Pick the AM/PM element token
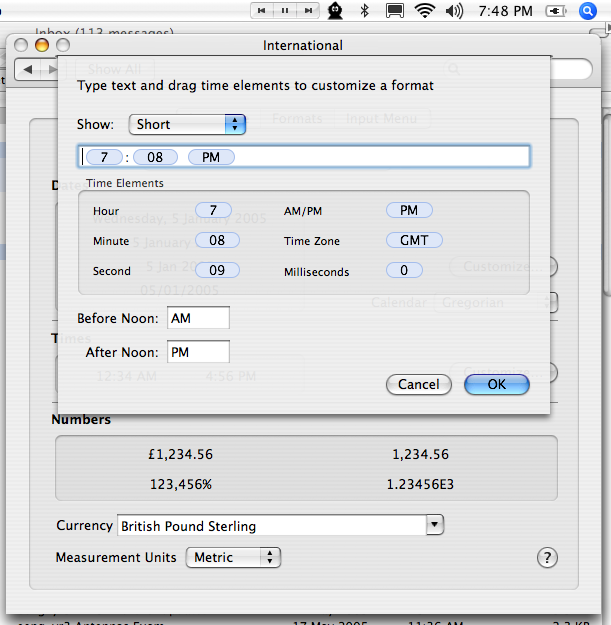Image resolution: width=611 pixels, height=625 pixels. click(409, 210)
